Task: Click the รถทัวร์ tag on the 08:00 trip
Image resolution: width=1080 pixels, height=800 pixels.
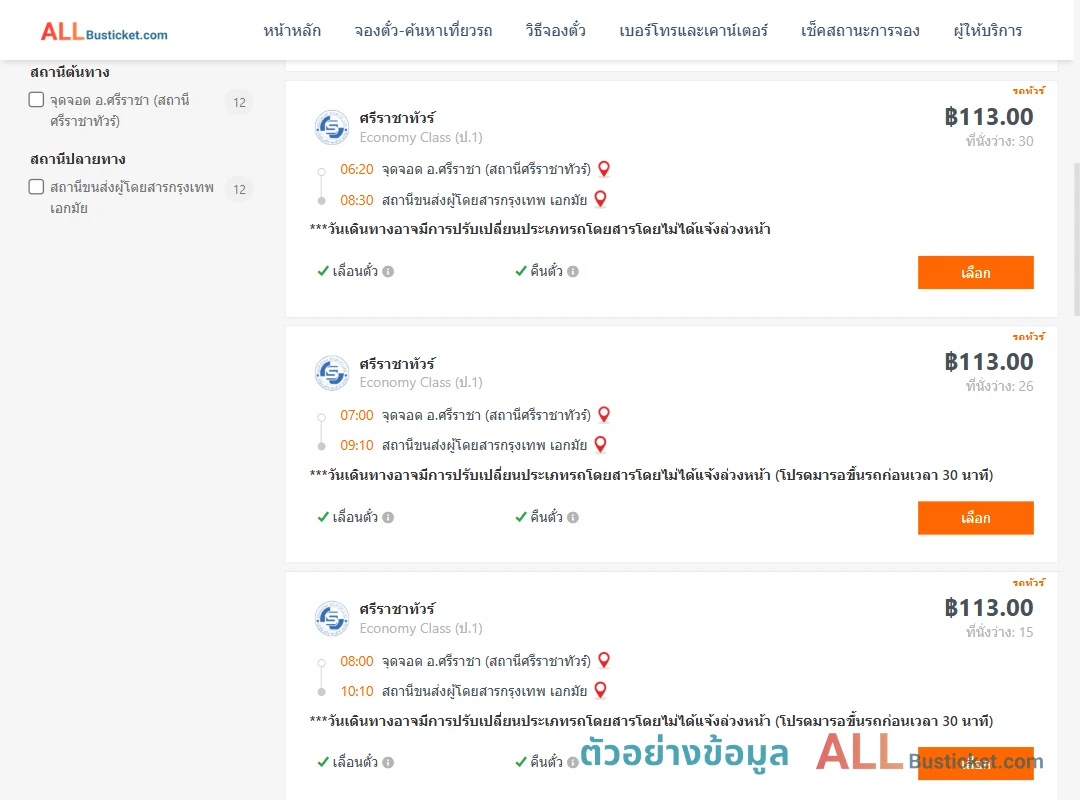Action: pyautogui.click(x=1028, y=582)
